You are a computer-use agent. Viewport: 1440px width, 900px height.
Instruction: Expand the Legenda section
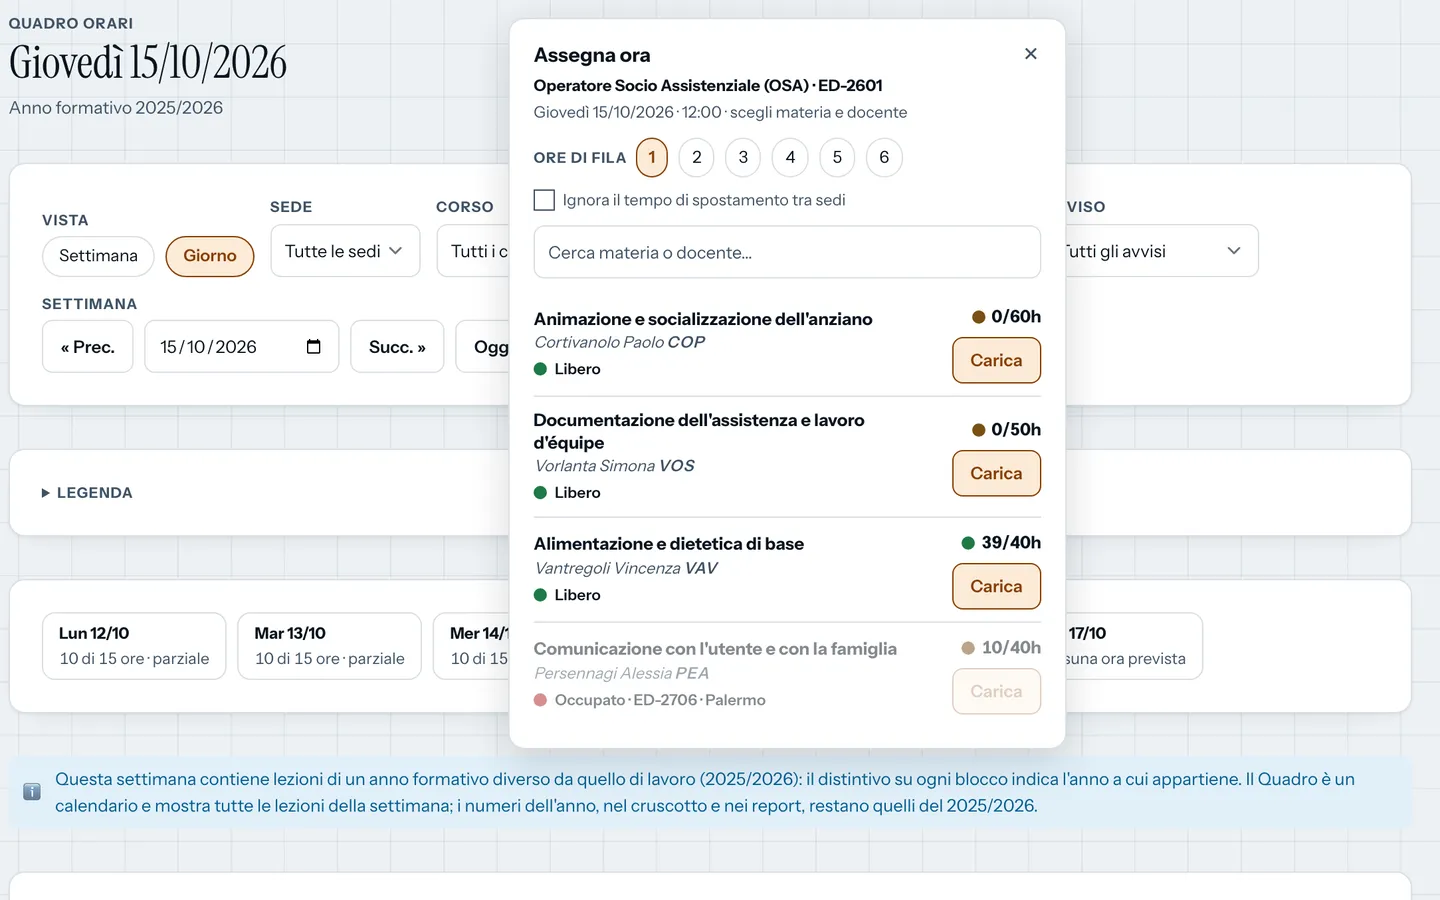[87, 493]
